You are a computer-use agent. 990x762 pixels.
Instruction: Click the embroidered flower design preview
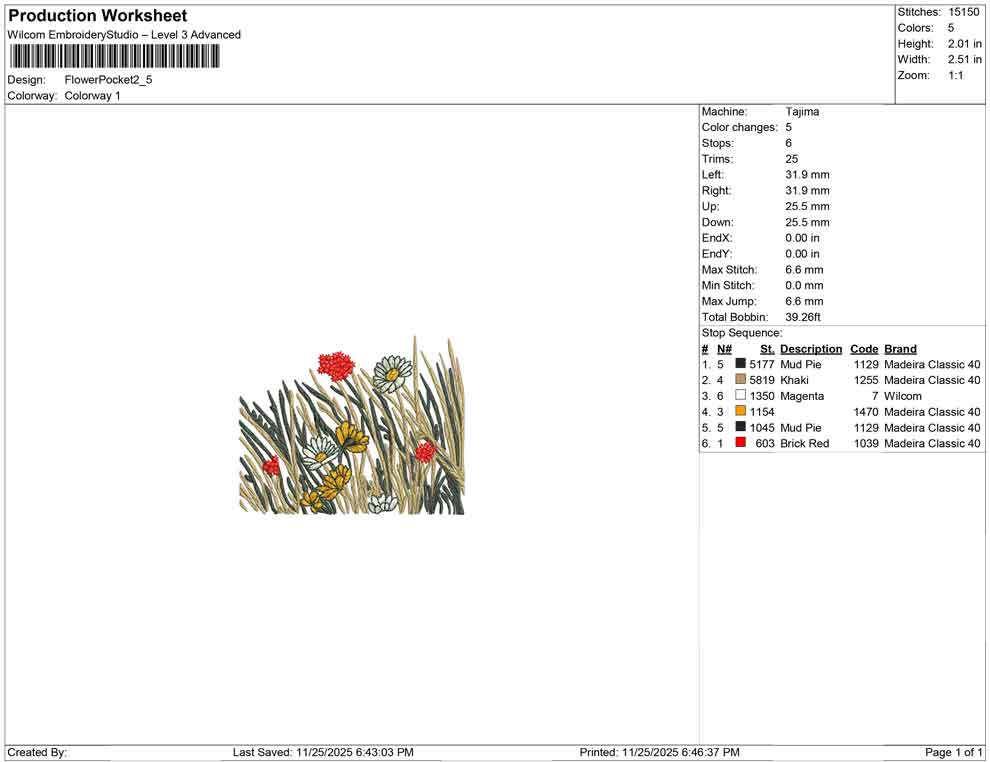pos(352,426)
